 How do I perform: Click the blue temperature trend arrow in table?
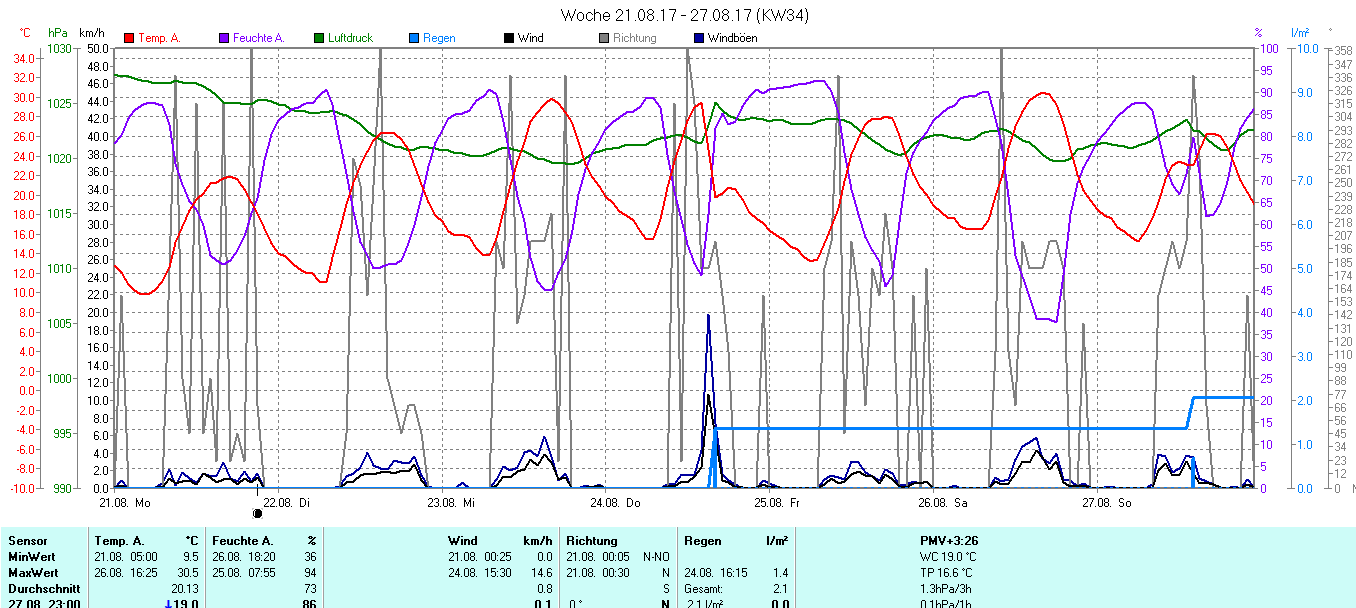coord(168,604)
